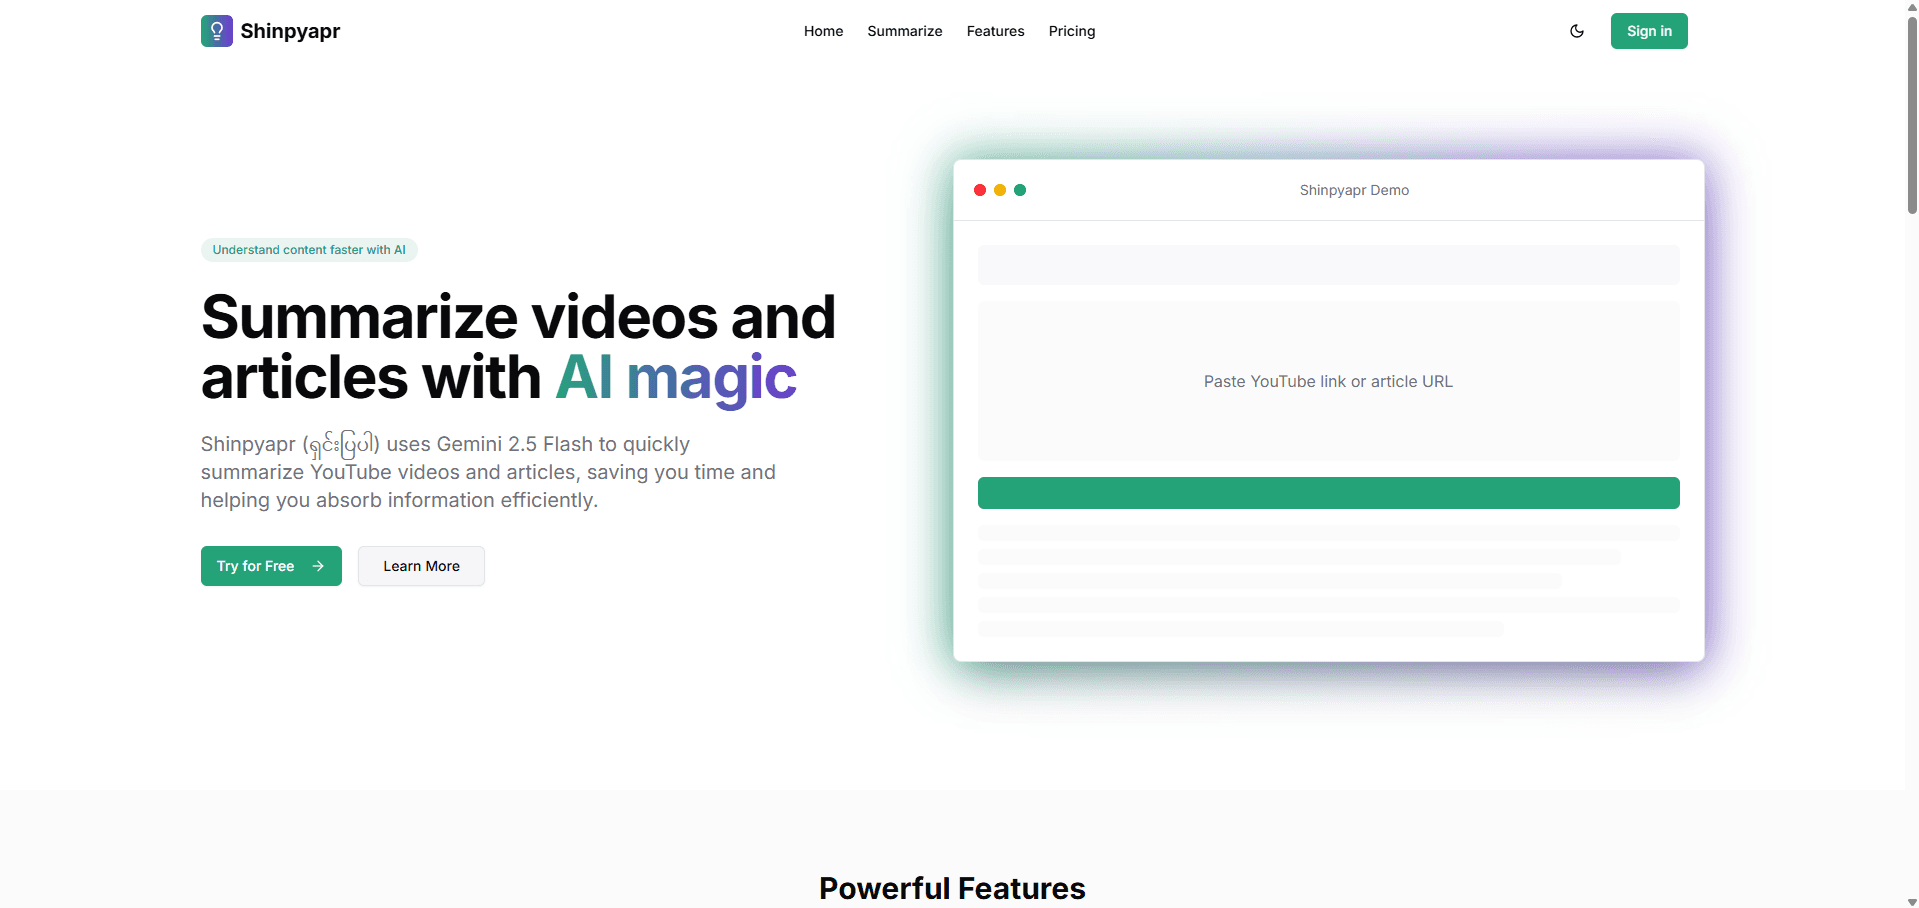Viewport: 1919px width, 908px height.
Task: Click the arrow icon in Try for Free
Action: (318, 566)
